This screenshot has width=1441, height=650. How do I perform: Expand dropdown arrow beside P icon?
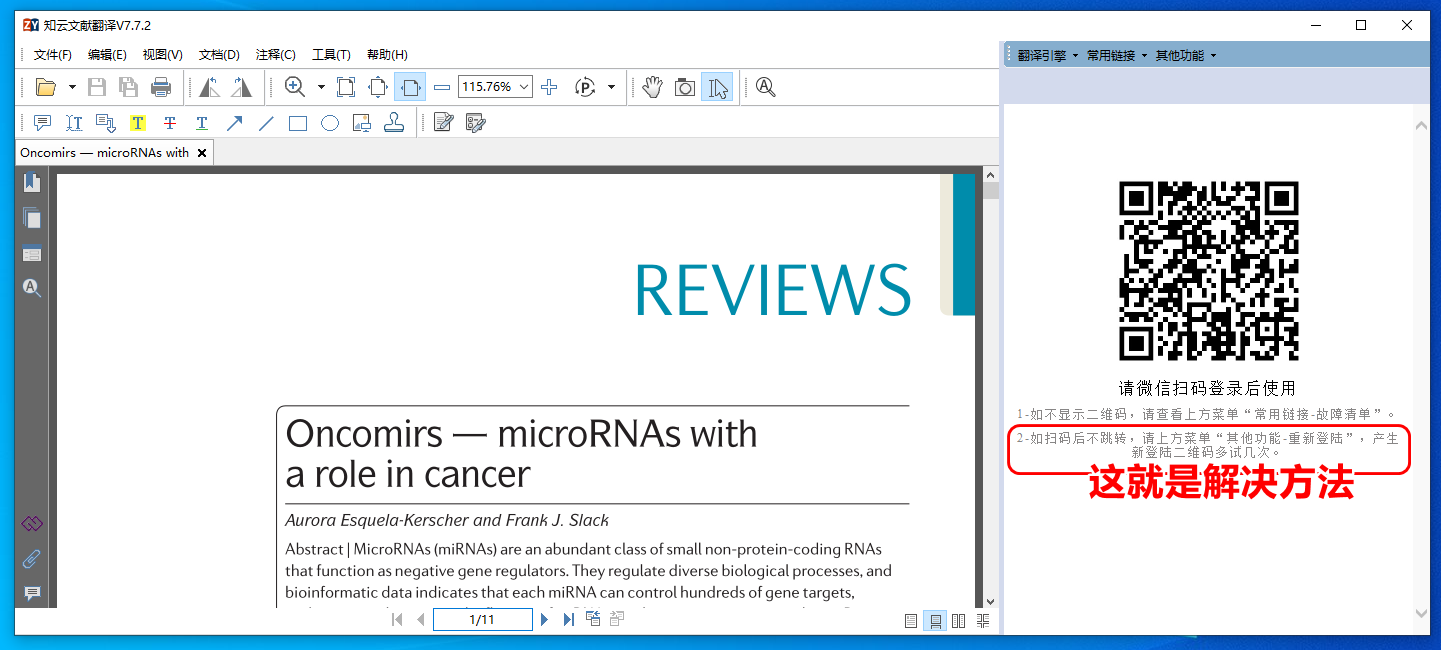click(x=612, y=88)
